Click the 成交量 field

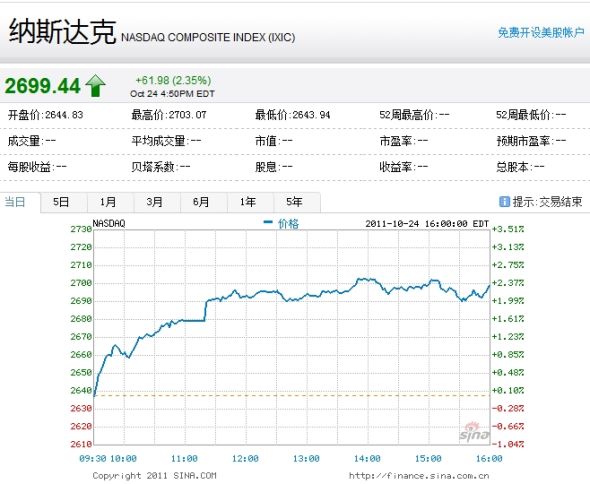(x=32, y=141)
